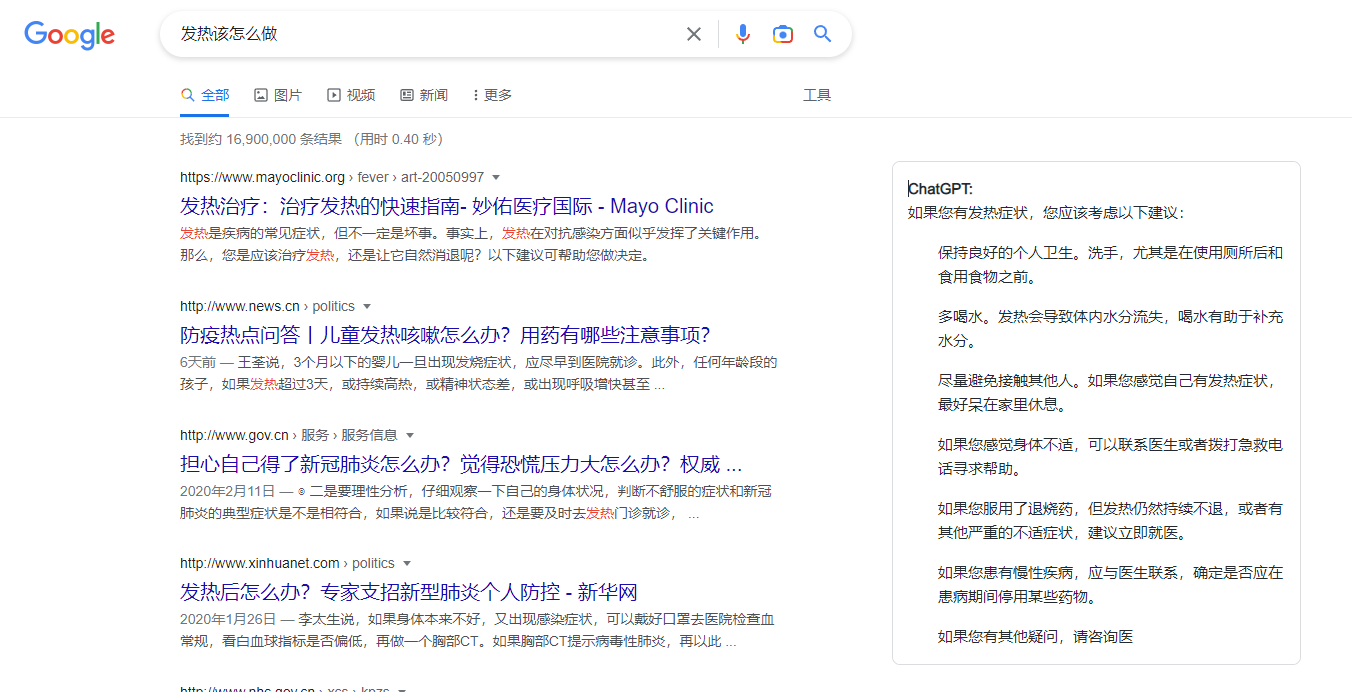1352x692 pixels.
Task: Click the 多喝水 advice paragraph
Action: click(1110, 329)
